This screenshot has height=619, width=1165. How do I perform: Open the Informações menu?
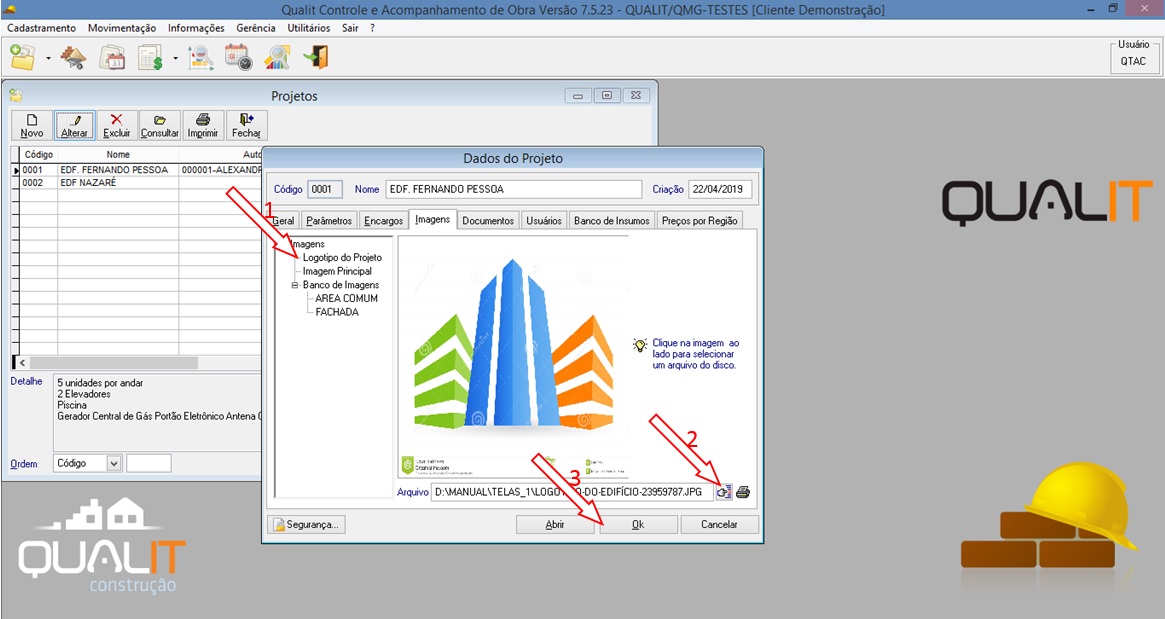tap(196, 27)
